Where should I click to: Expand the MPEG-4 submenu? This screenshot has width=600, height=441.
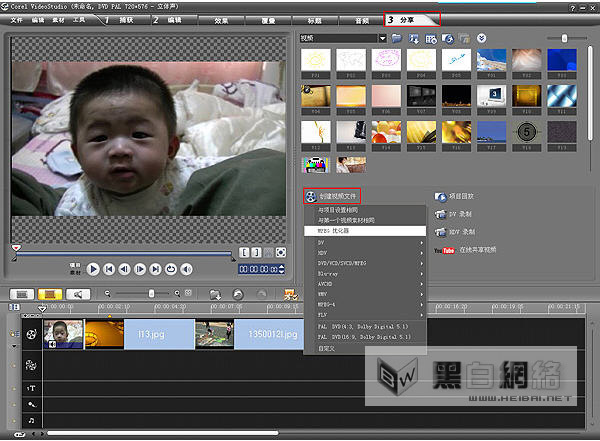click(x=365, y=305)
